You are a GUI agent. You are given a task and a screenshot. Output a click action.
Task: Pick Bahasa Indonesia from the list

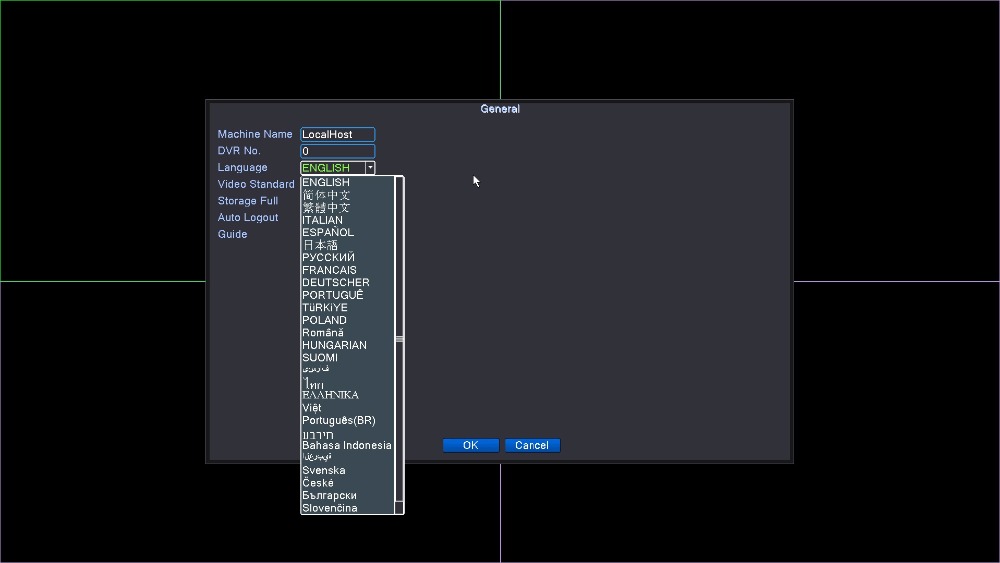[x=348, y=446]
